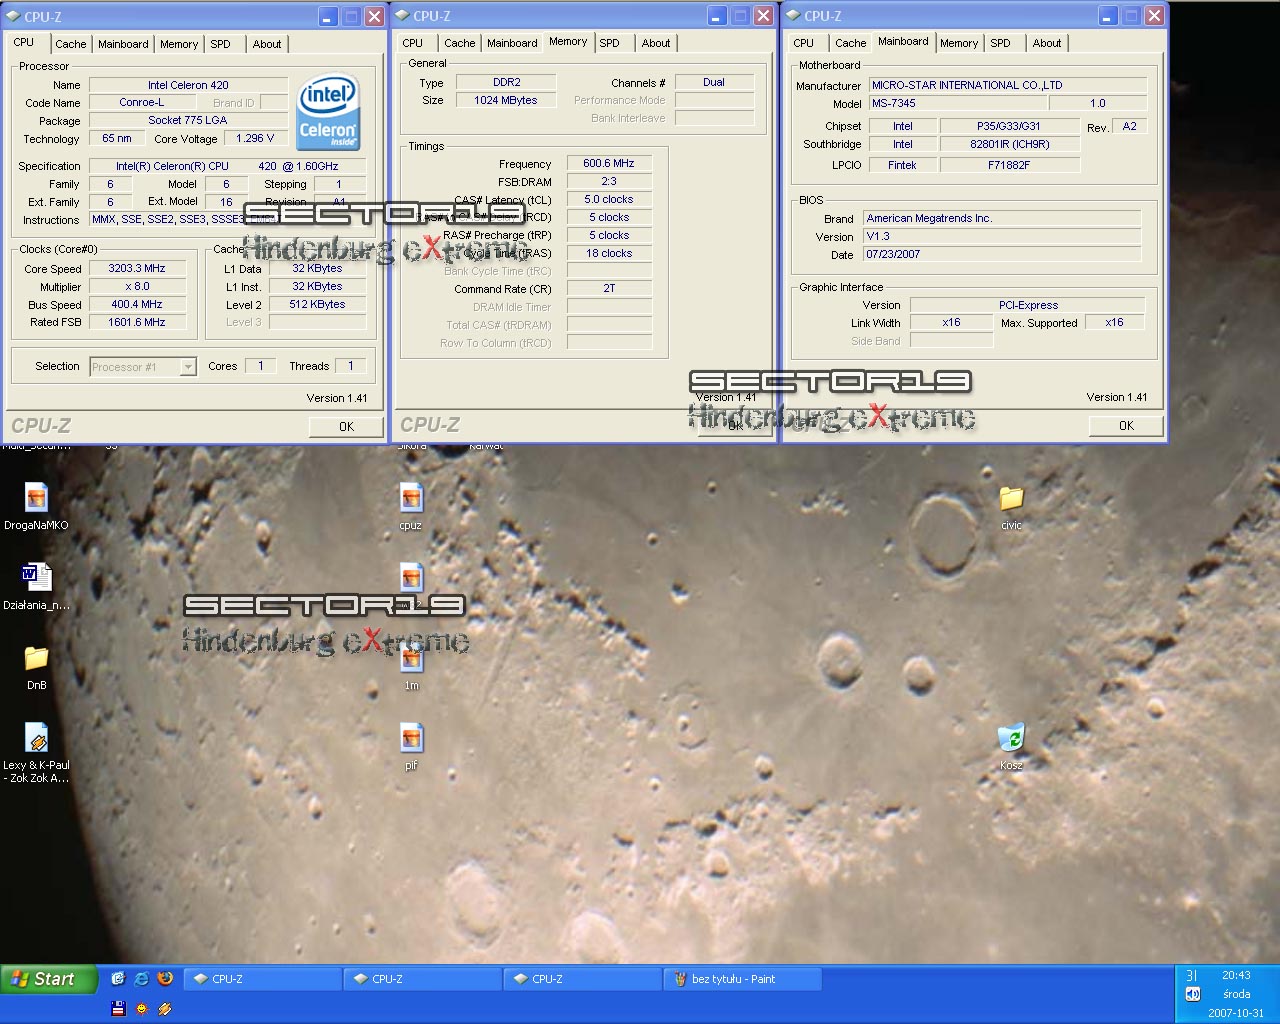Click the Command Rate value 2T
The height and width of the screenshot is (1024, 1280).
609,288
